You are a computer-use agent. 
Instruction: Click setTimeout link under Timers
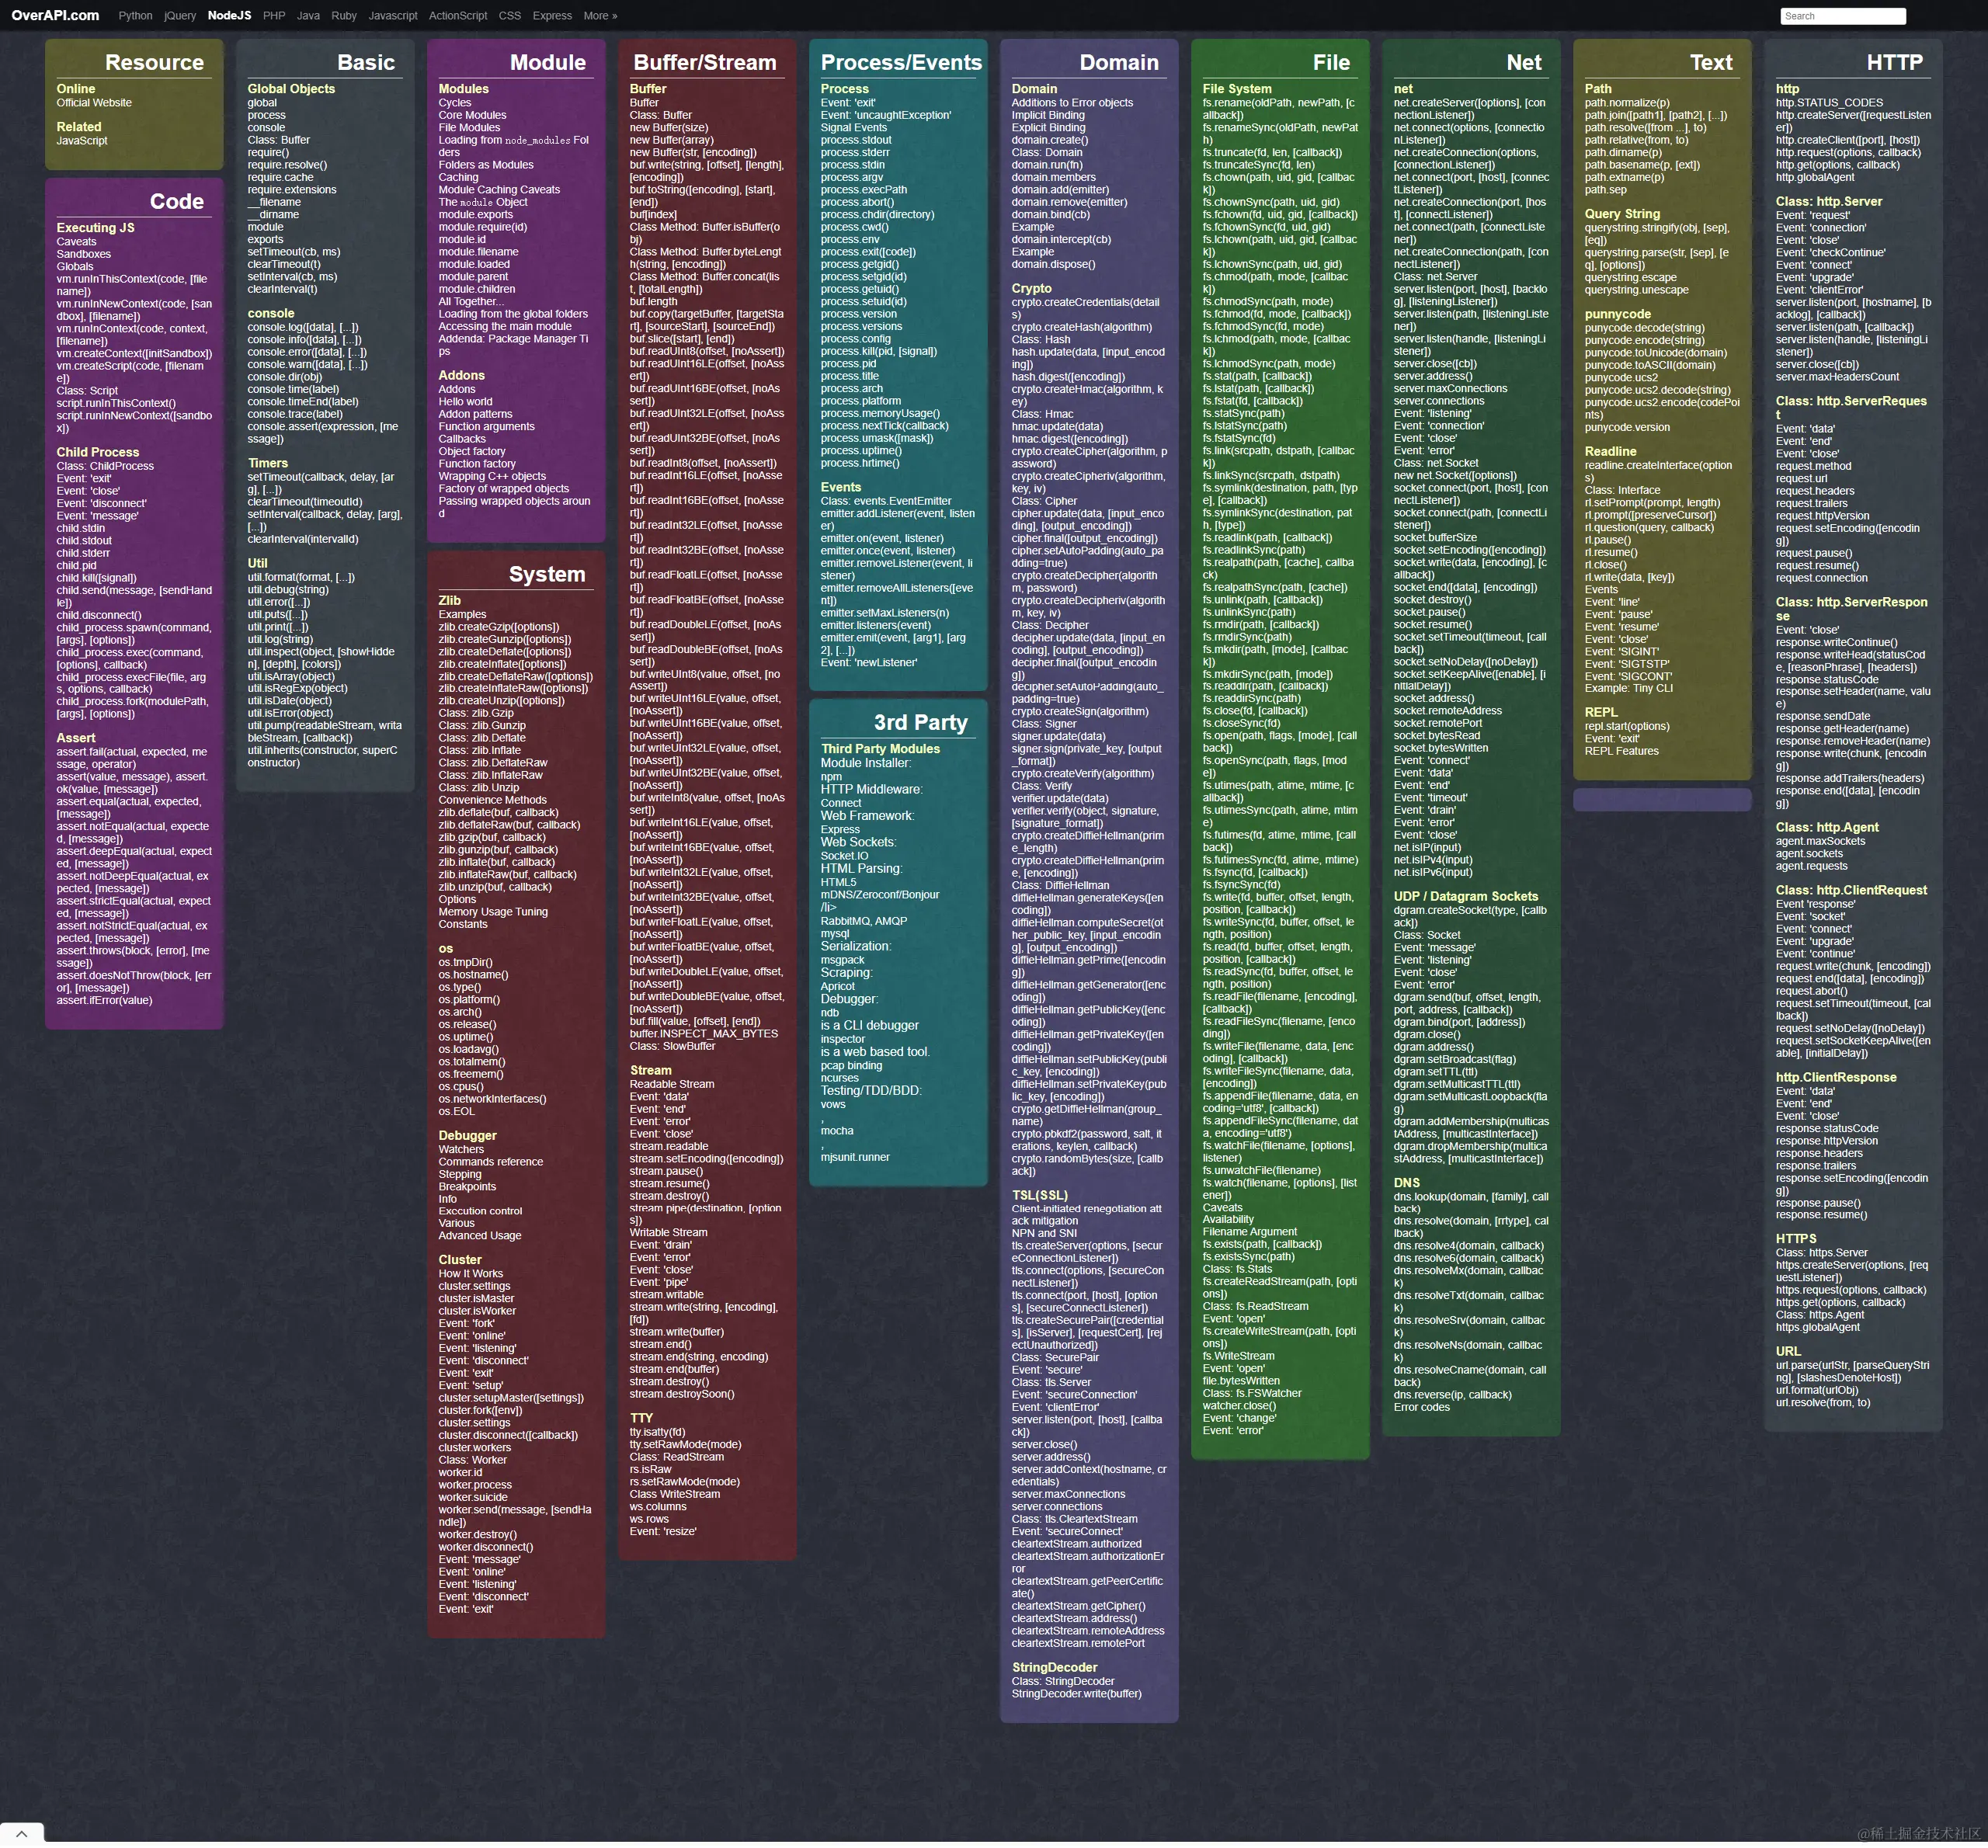[x=277, y=477]
